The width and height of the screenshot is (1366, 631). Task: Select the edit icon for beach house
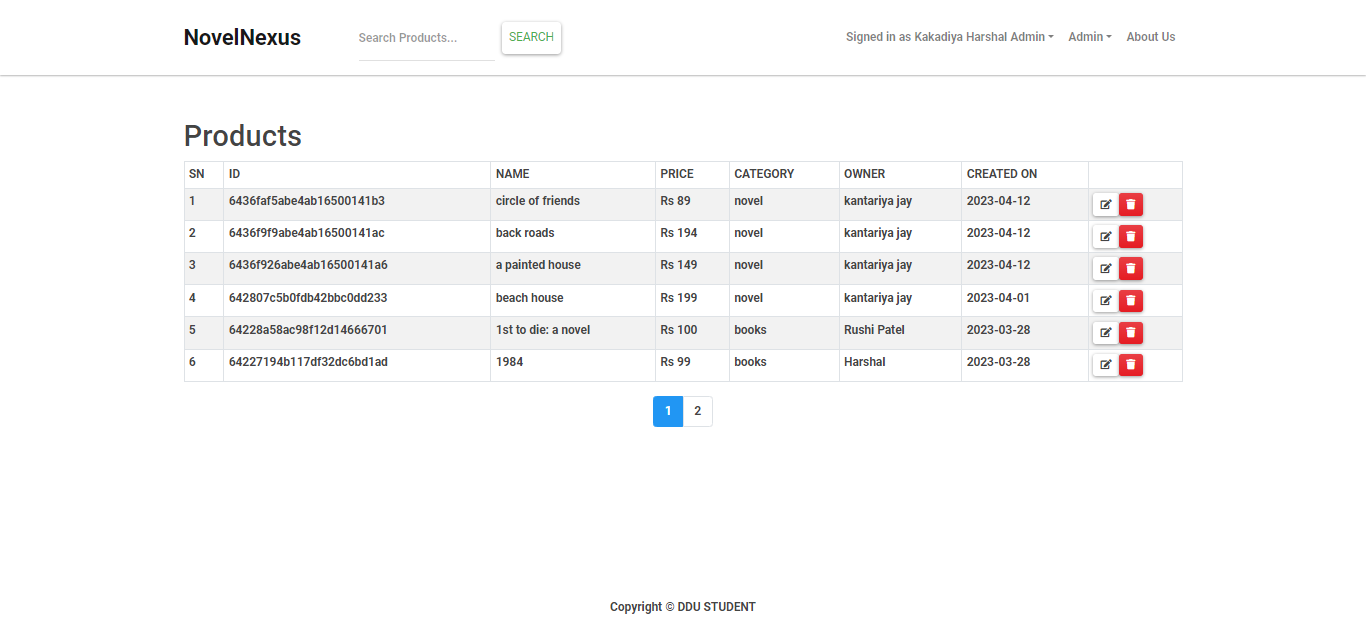[x=1105, y=300]
